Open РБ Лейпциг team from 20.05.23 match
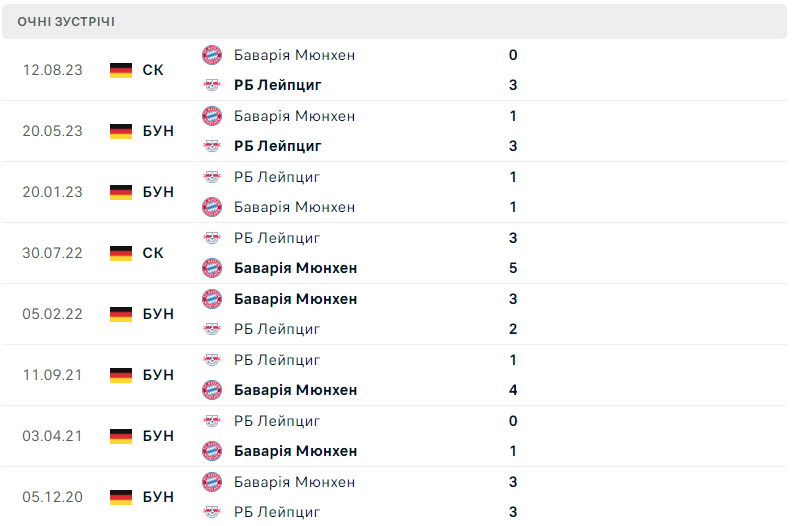The width and height of the screenshot is (796, 526). coord(277,146)
